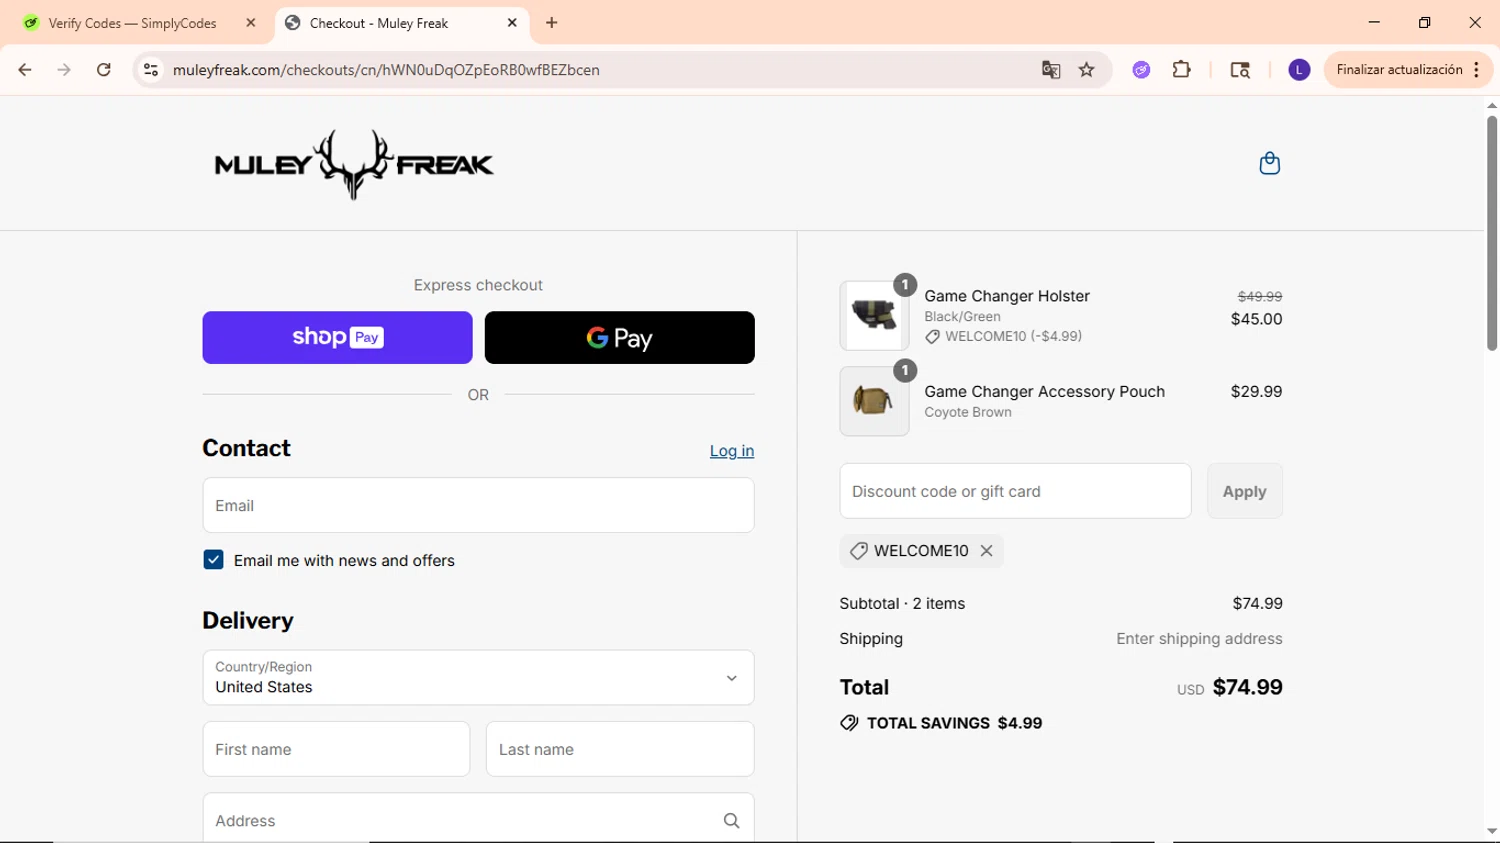Pay with the Google Pay button
The image size is (1500, 843).
(619, 338)
